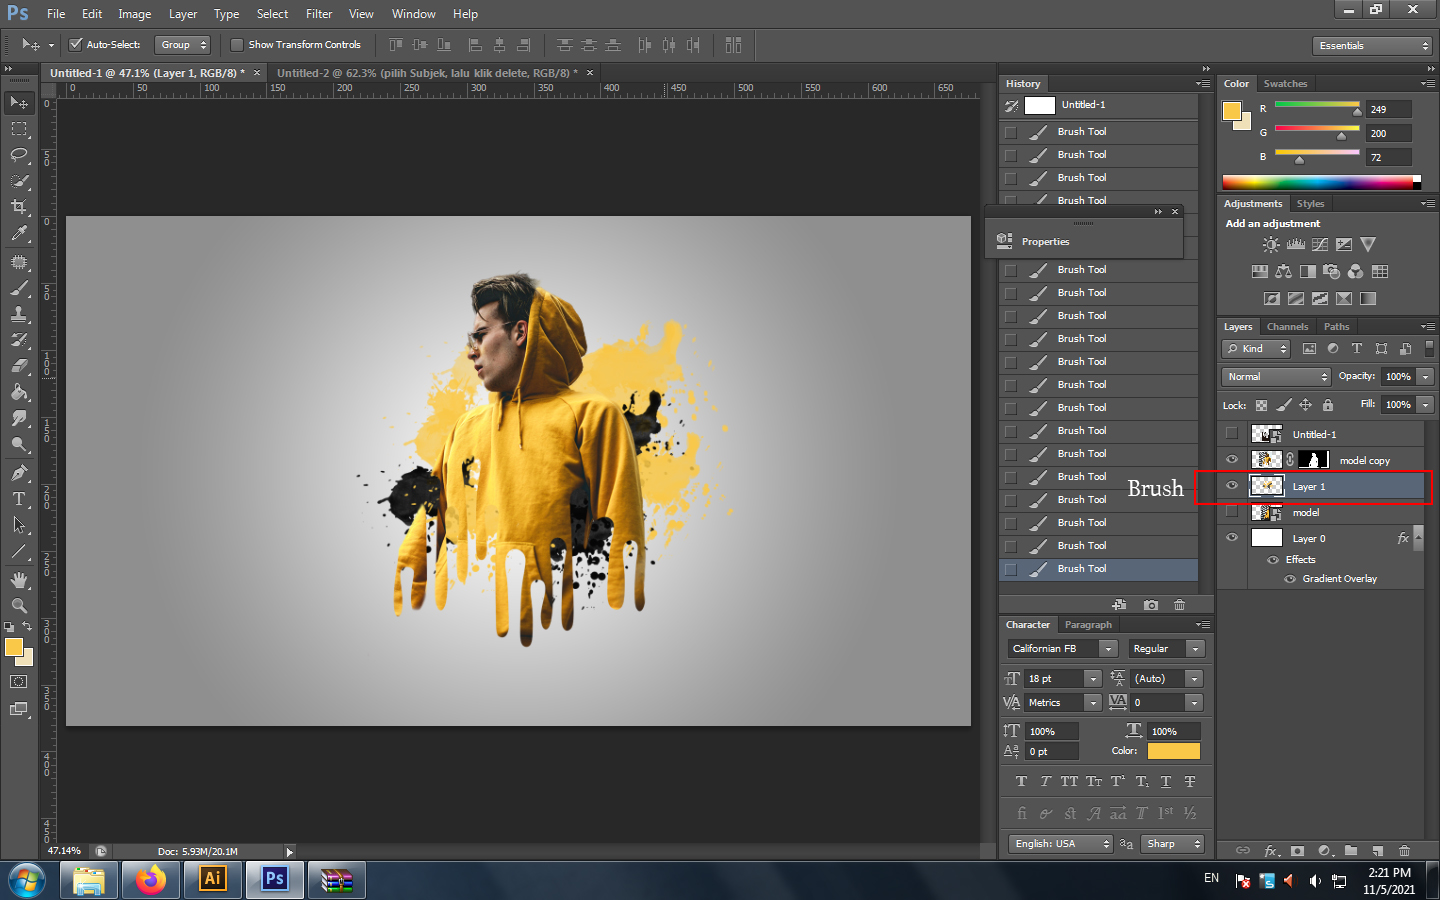Select the Lasso tool
This screenshot has height=900, width=1440.
point(19,155)
